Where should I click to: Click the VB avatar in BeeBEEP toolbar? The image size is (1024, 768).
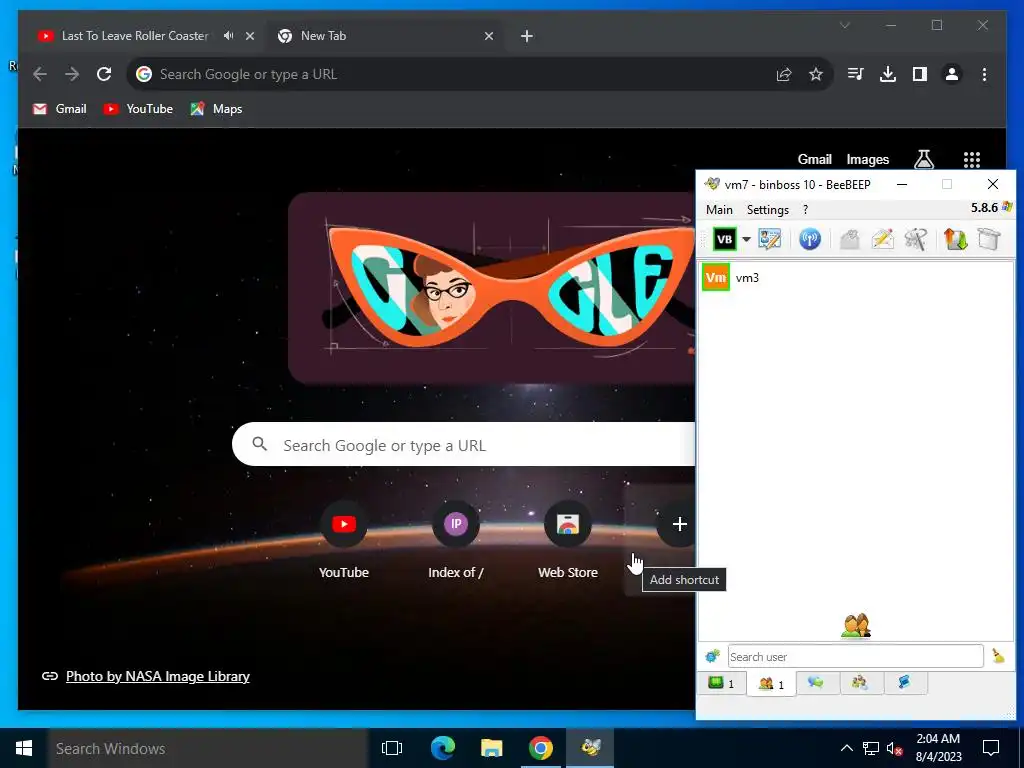coord(724,239)
